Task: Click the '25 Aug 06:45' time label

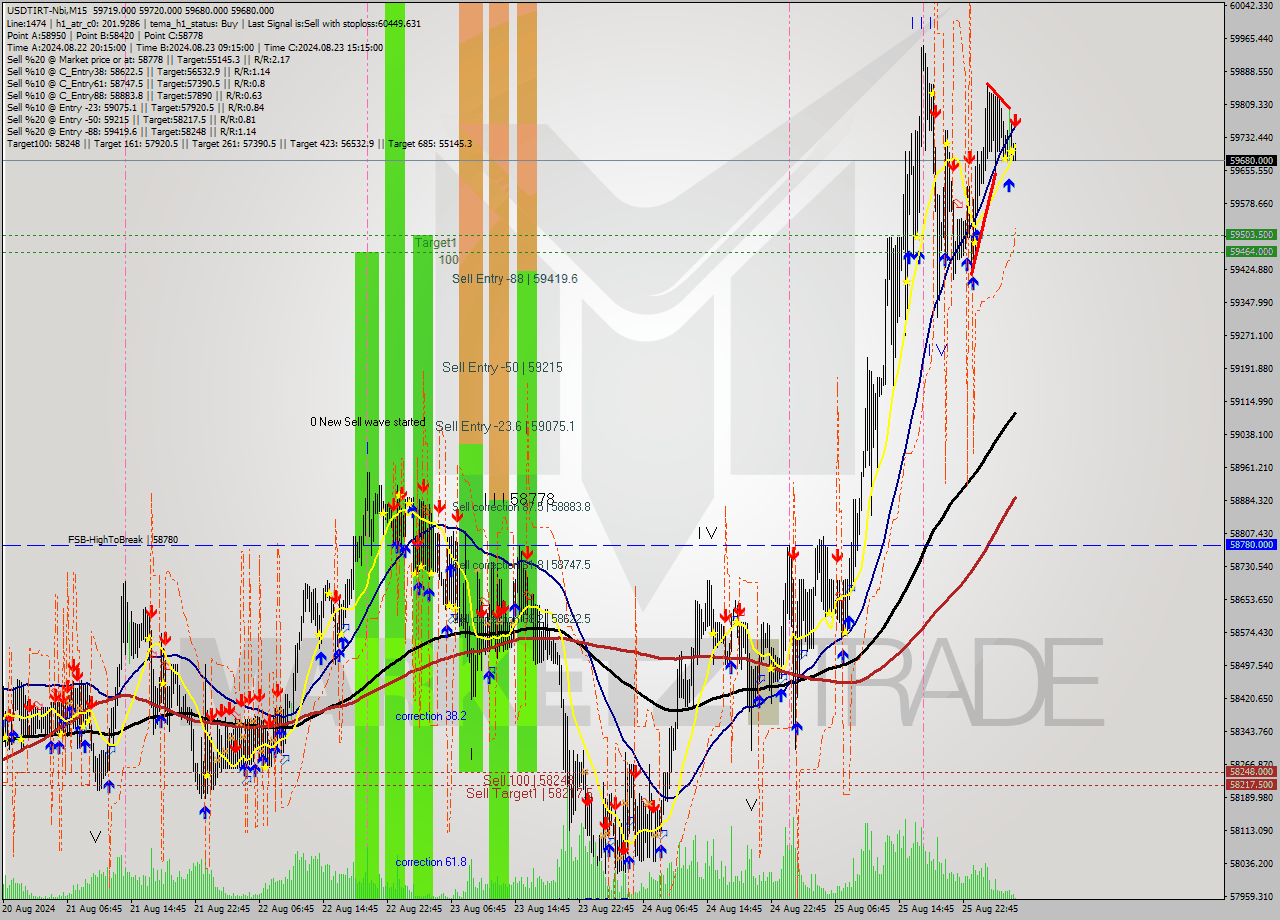Action: [862, 909]
